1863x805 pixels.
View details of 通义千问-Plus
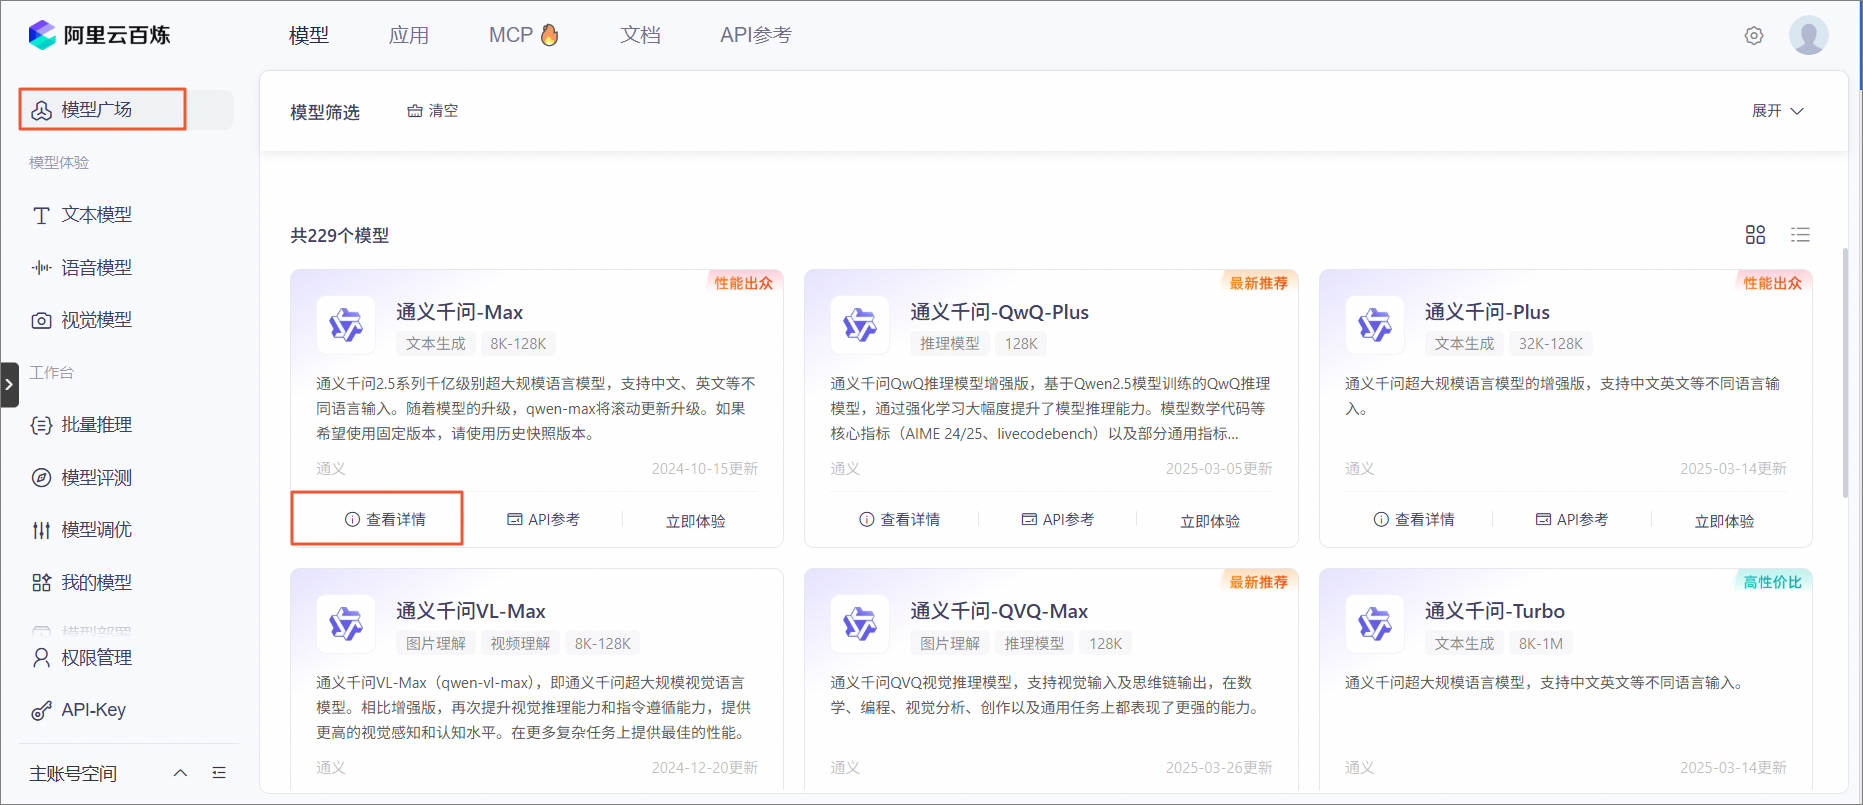coord(1414,520)
